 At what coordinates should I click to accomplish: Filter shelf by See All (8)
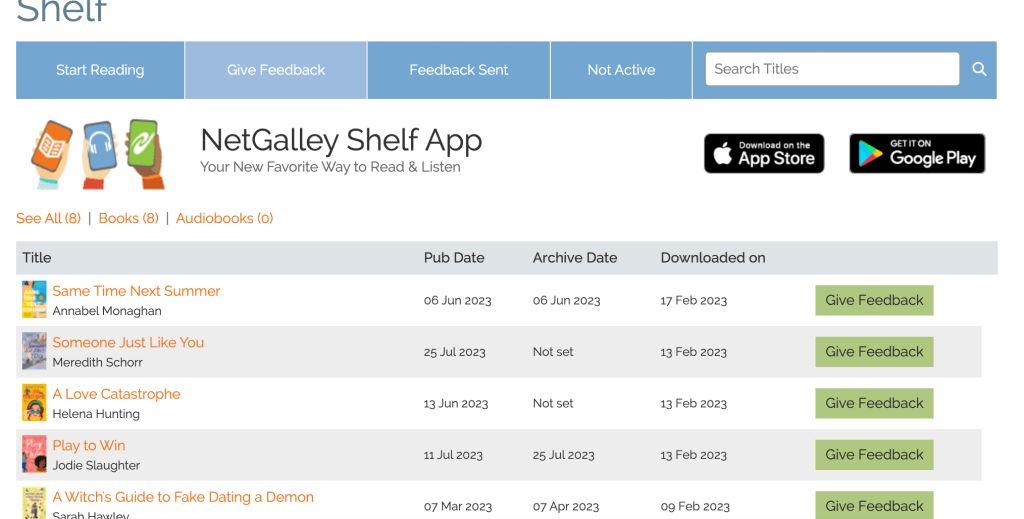point(48,218)
